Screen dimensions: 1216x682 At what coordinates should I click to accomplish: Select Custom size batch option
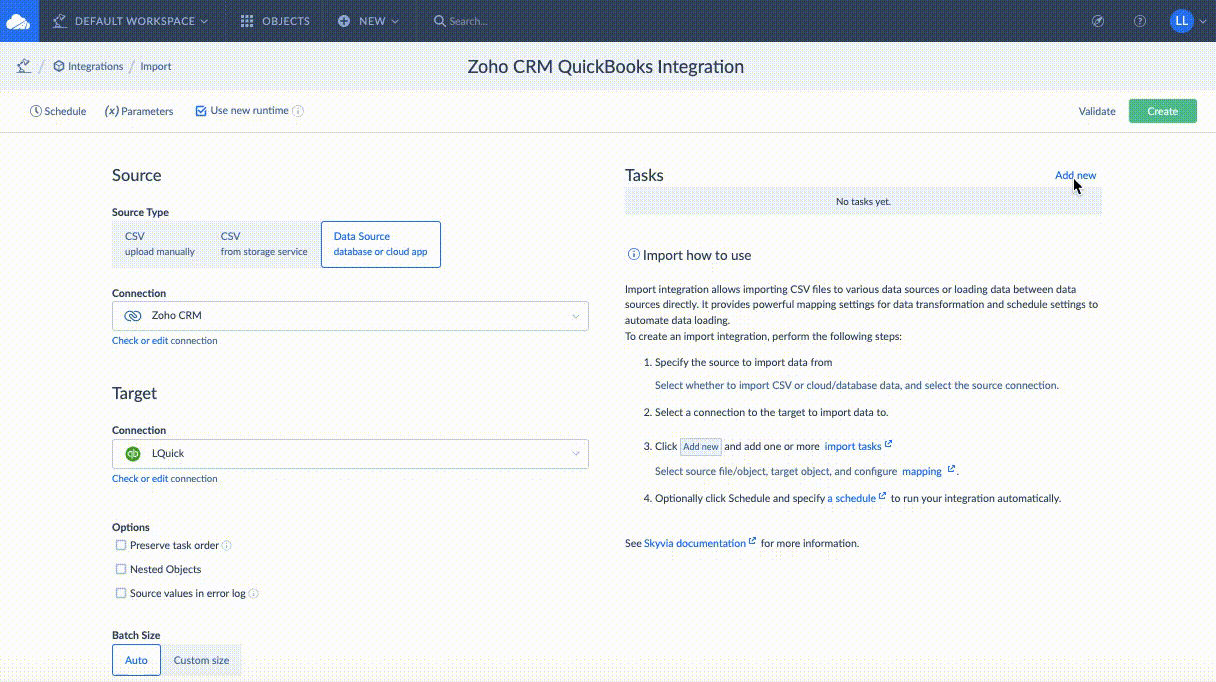[x=201, y=660]
